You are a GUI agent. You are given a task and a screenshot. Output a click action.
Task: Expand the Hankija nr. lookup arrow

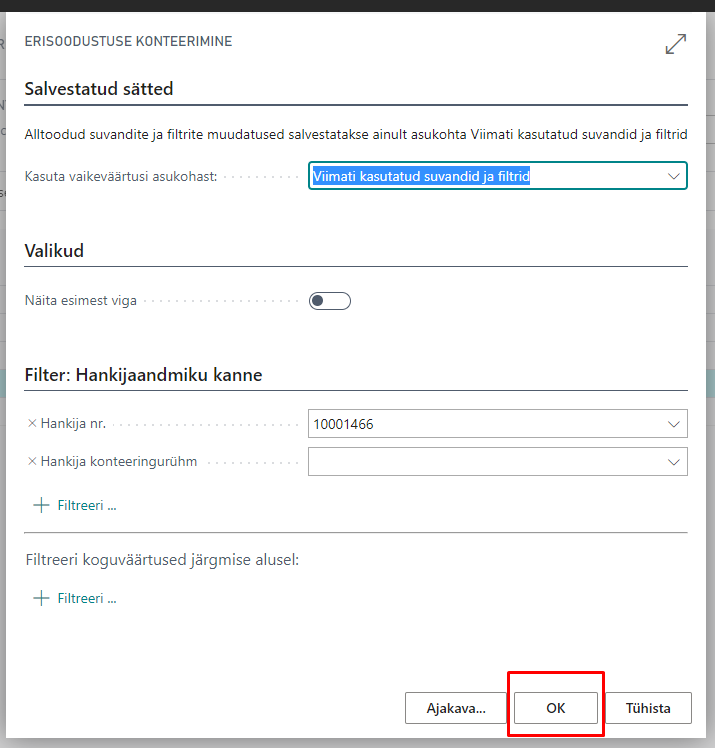click(673, 424)
